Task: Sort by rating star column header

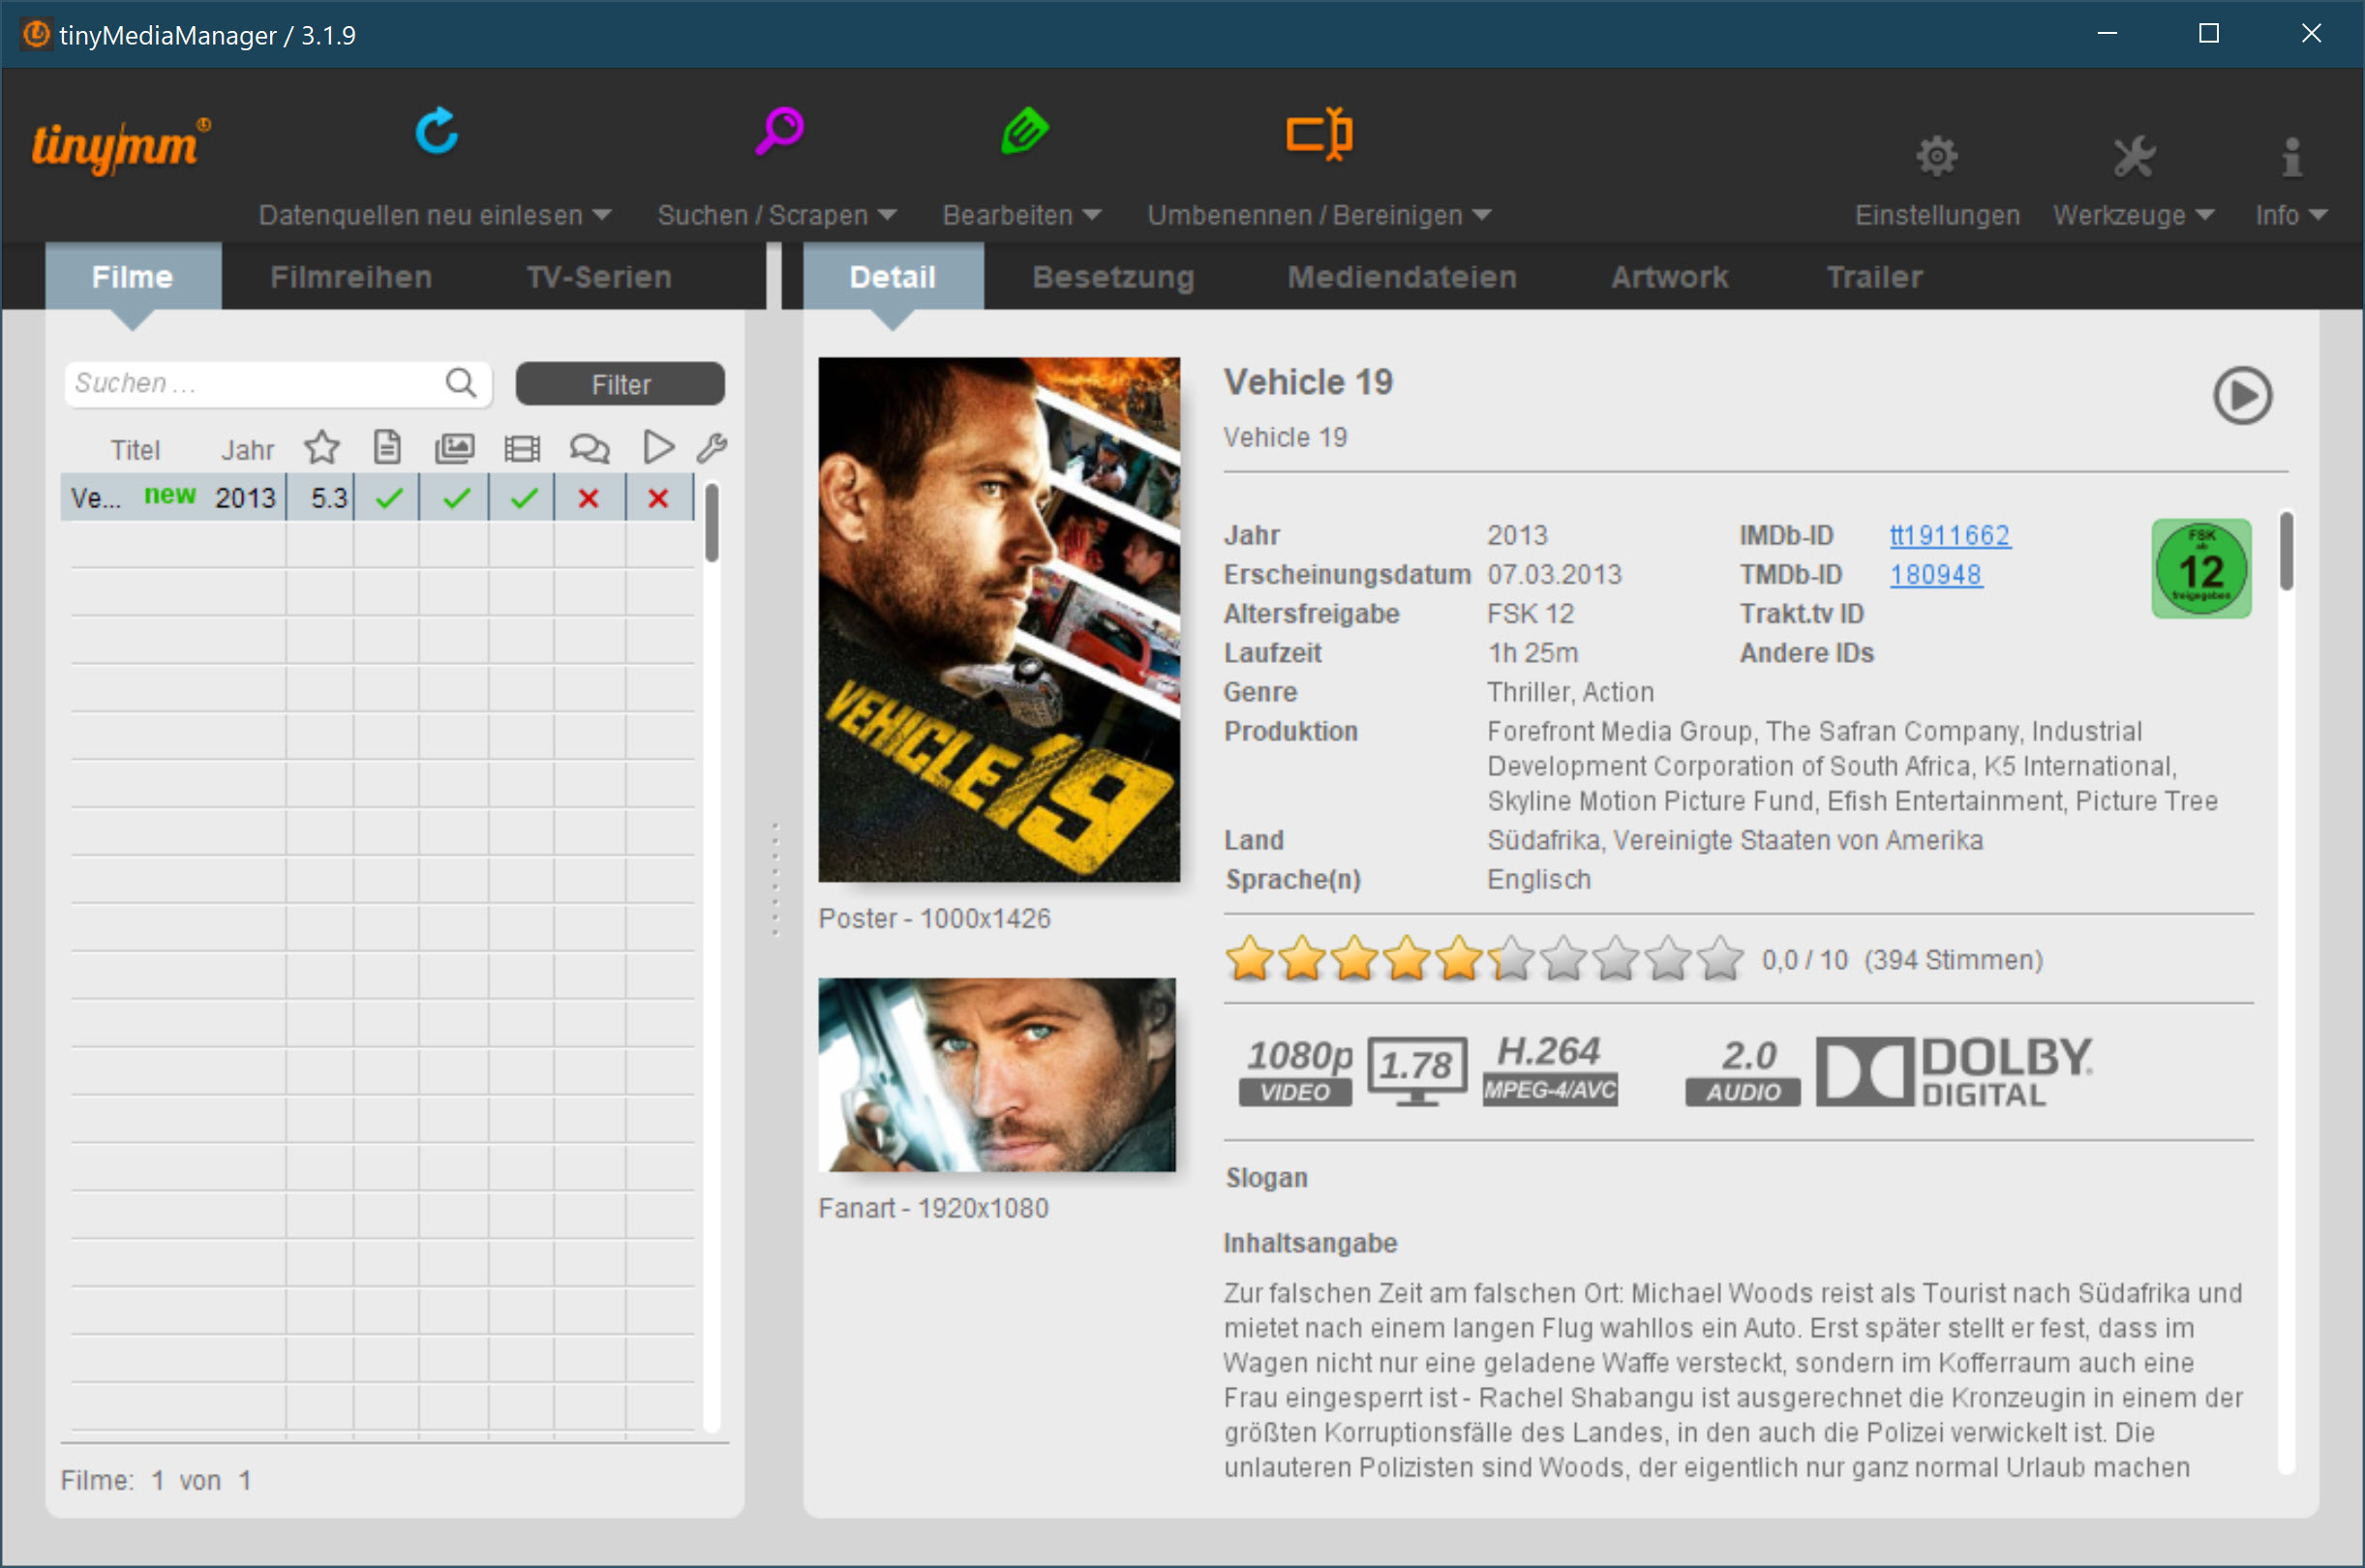Action: coord(321,447)
